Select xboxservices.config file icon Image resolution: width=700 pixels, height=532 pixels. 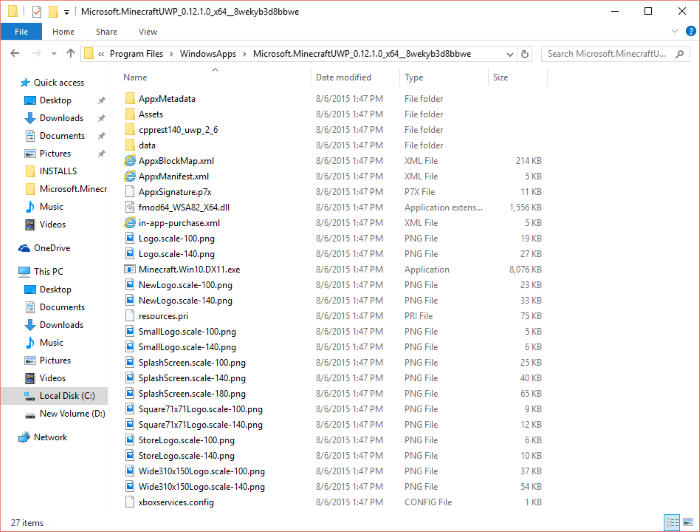129,502
